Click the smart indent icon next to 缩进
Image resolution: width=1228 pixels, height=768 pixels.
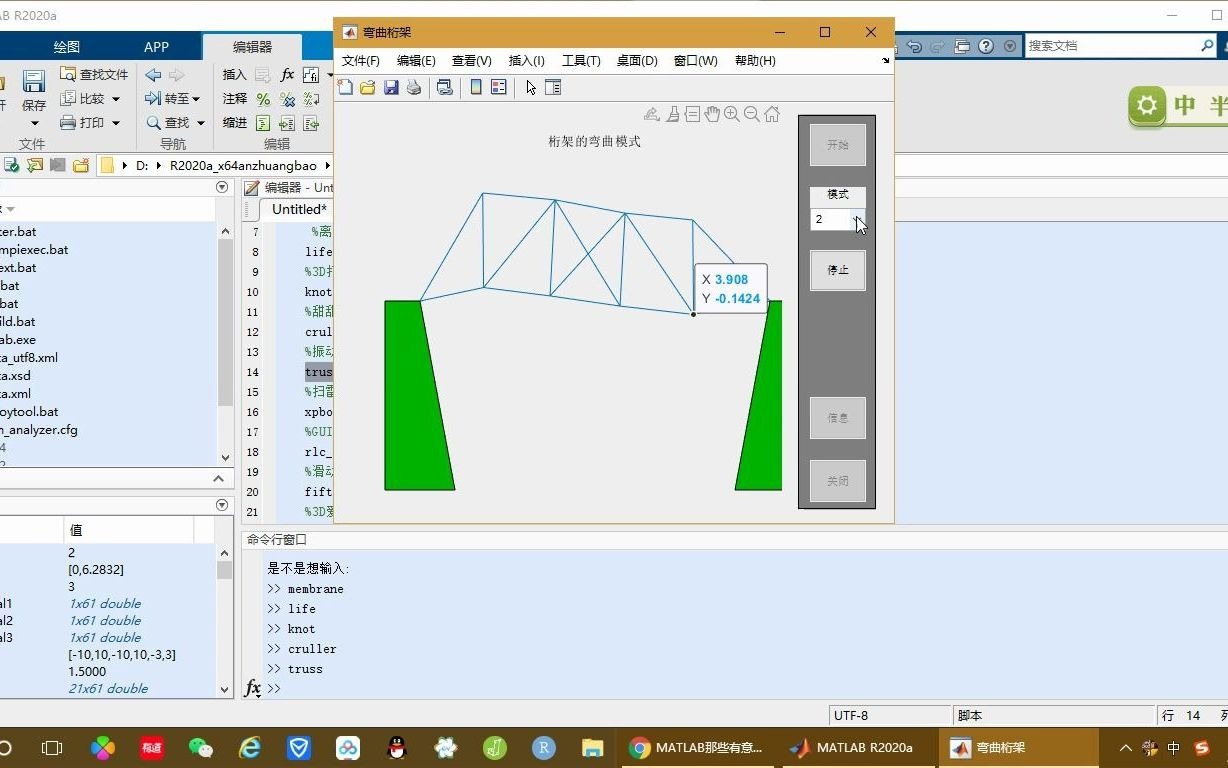[263, 123]
